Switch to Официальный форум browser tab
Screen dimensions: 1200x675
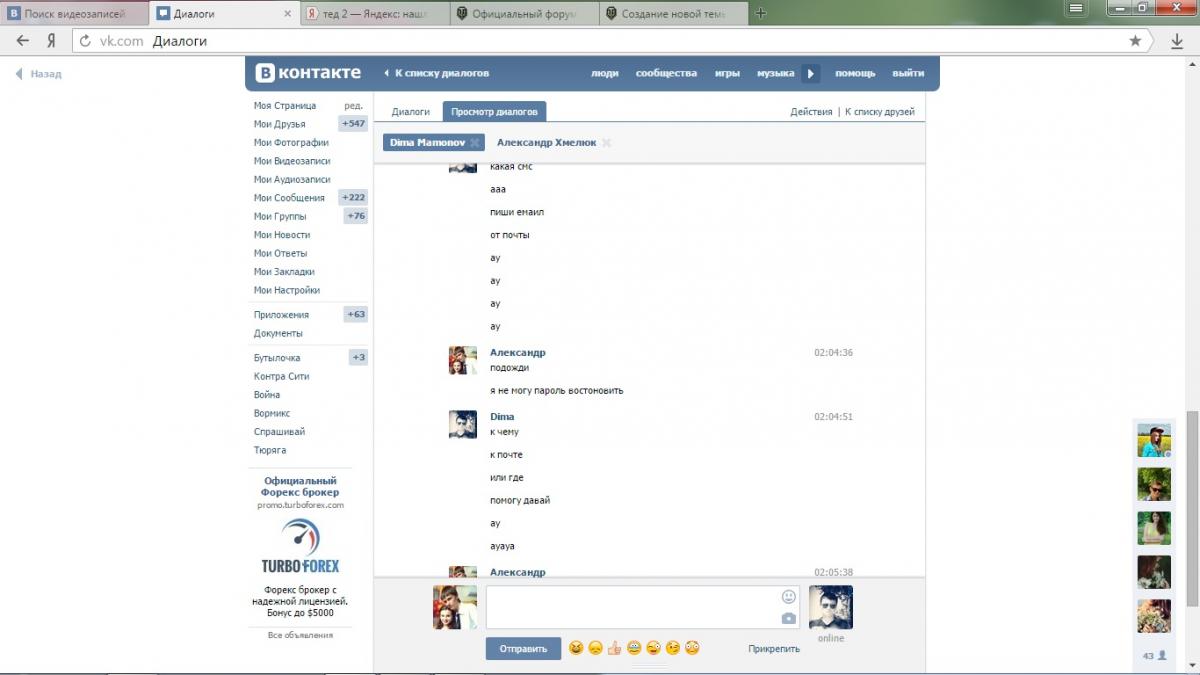[x=524, y=14]
